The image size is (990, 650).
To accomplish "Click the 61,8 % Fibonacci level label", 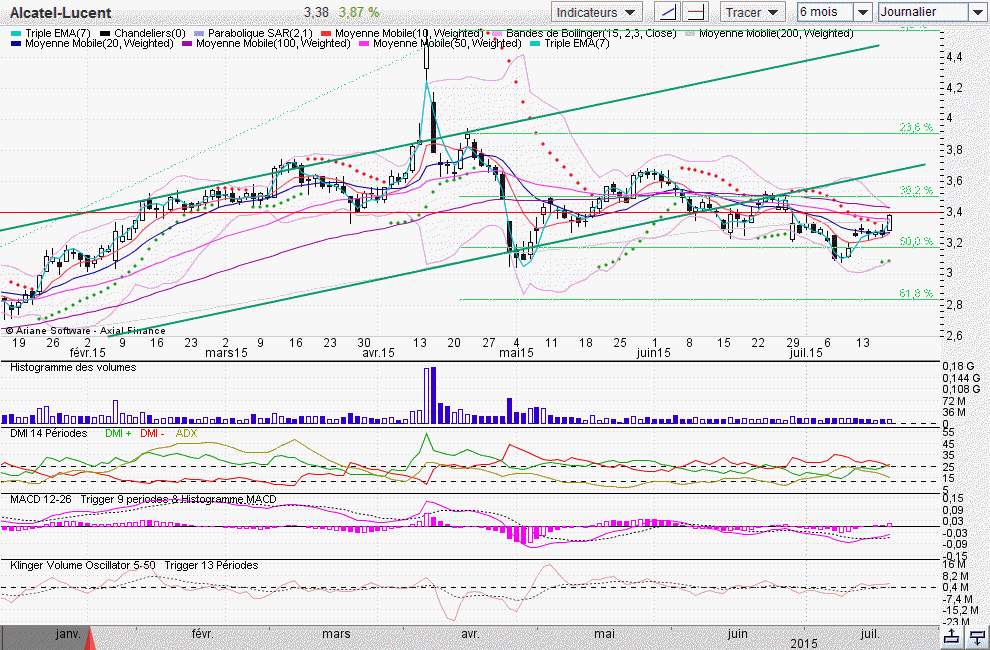I will 915,294.
